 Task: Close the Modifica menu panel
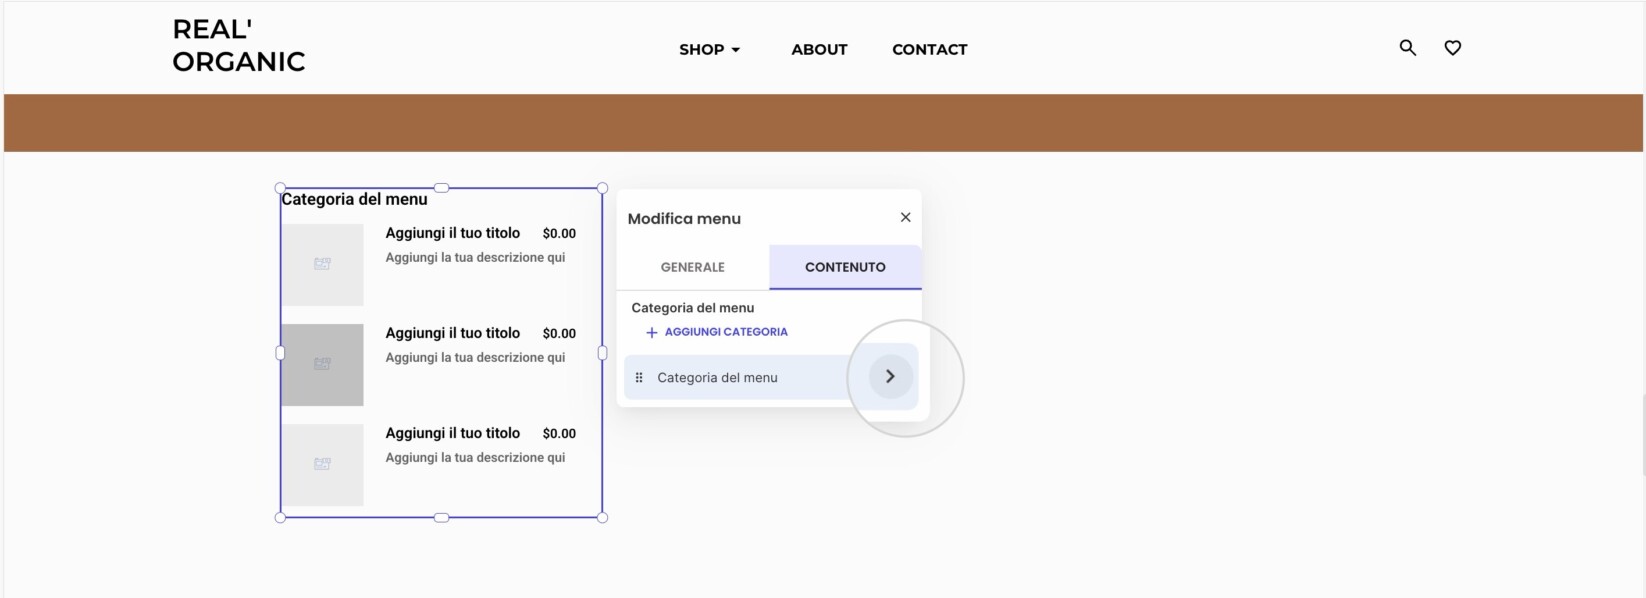click(x=905, y=217)
